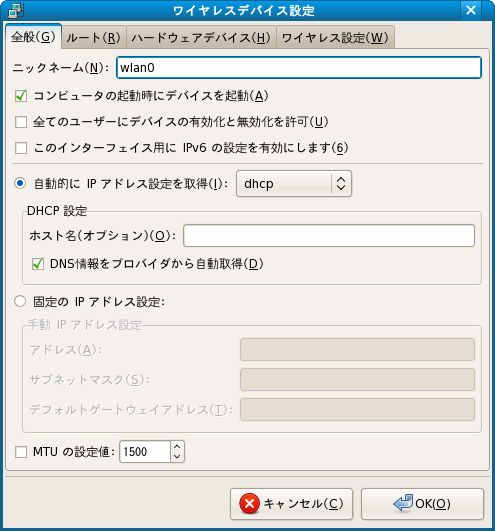Click in the wlan0 nickname field
The height and width of the screenshot is (531, 495).
pos(299,68)
